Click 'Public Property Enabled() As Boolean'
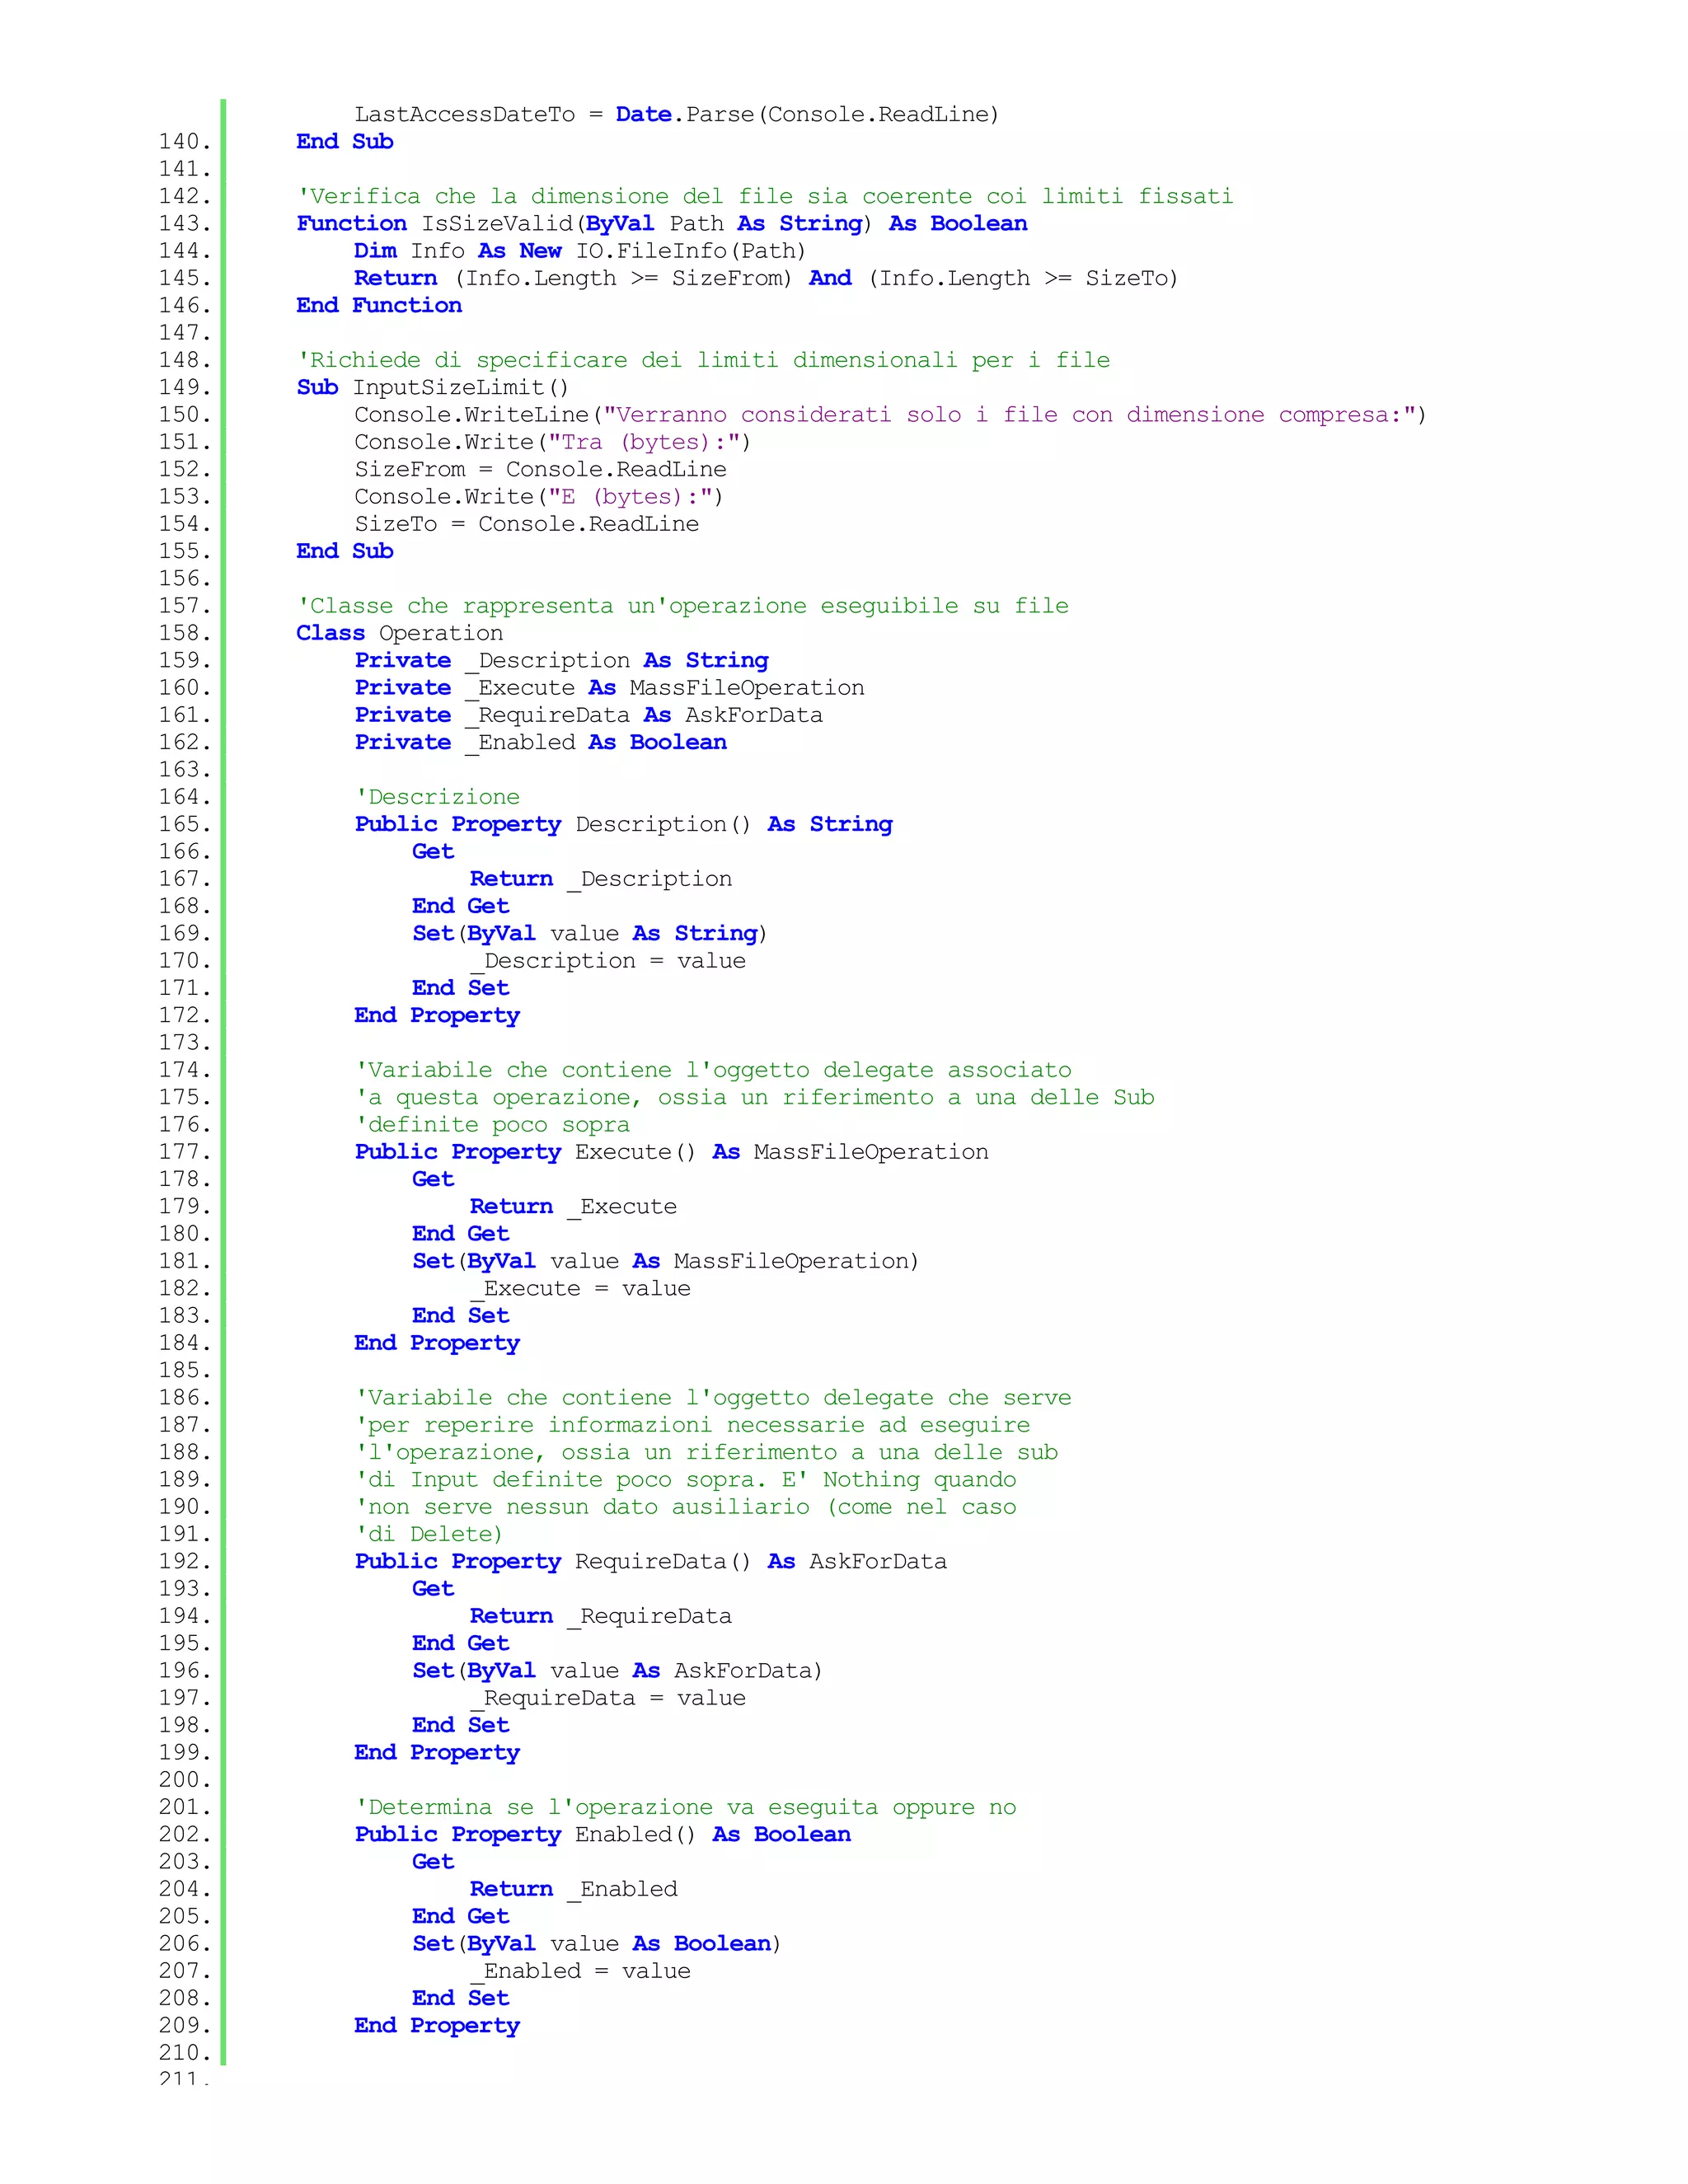The height and width of the screenshot is (2184, 1688). [603, 1835]
